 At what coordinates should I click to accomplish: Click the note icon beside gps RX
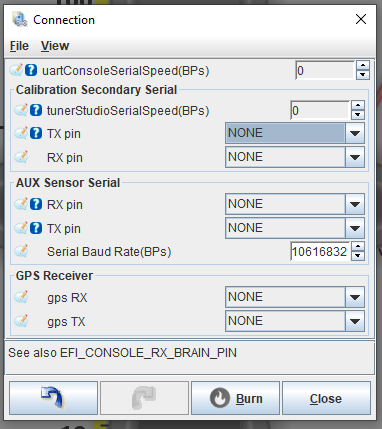[21, 297]
